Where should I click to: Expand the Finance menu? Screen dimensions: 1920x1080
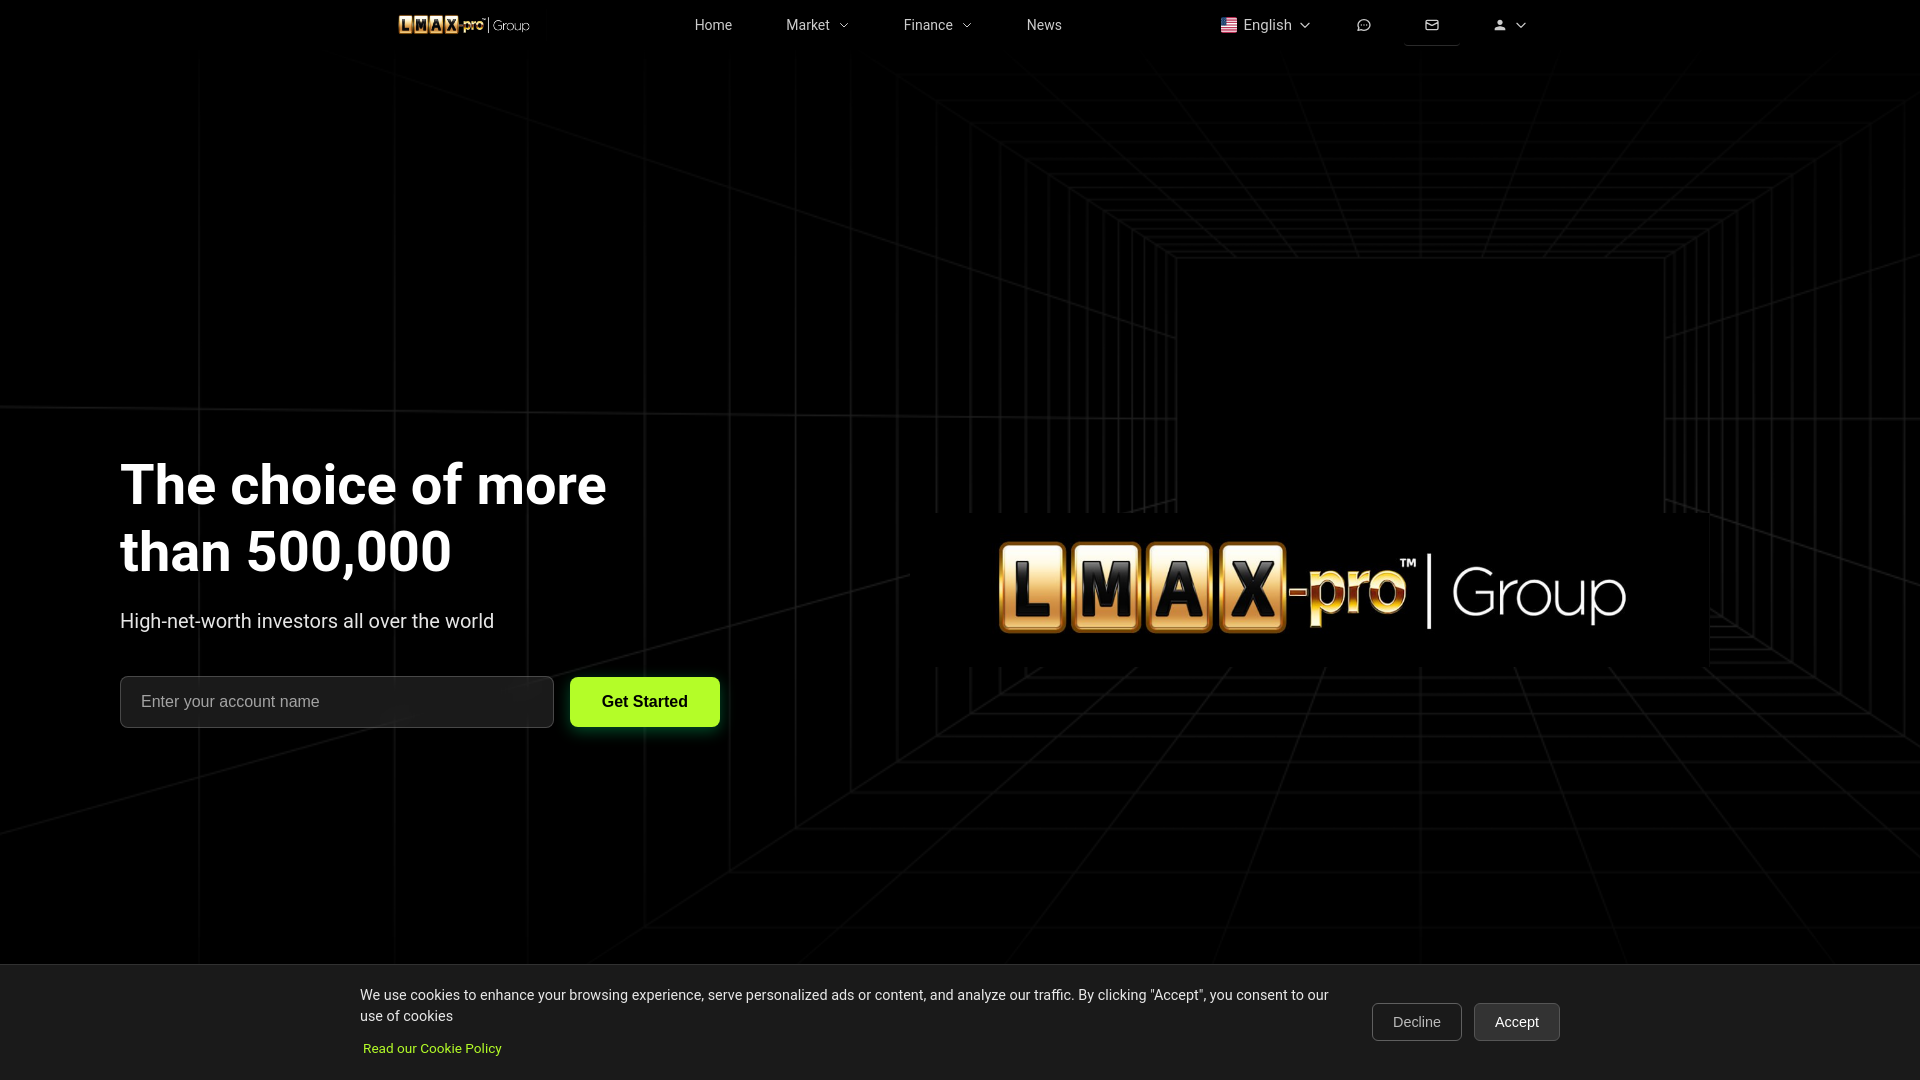(x=937, y=25)
